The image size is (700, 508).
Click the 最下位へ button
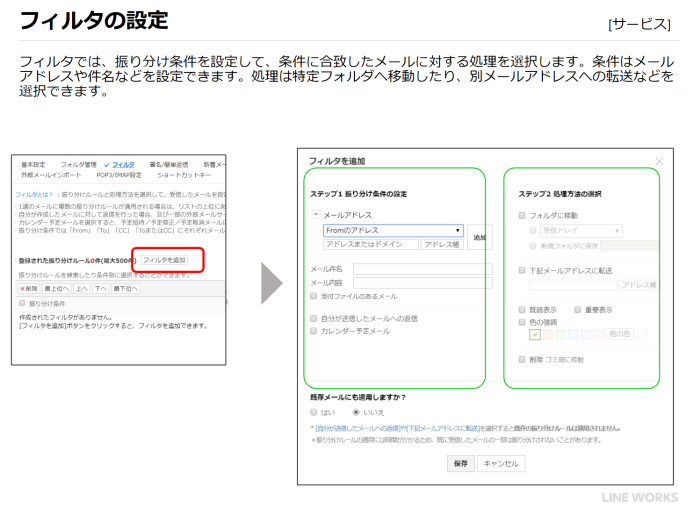(x=125, y=289)
